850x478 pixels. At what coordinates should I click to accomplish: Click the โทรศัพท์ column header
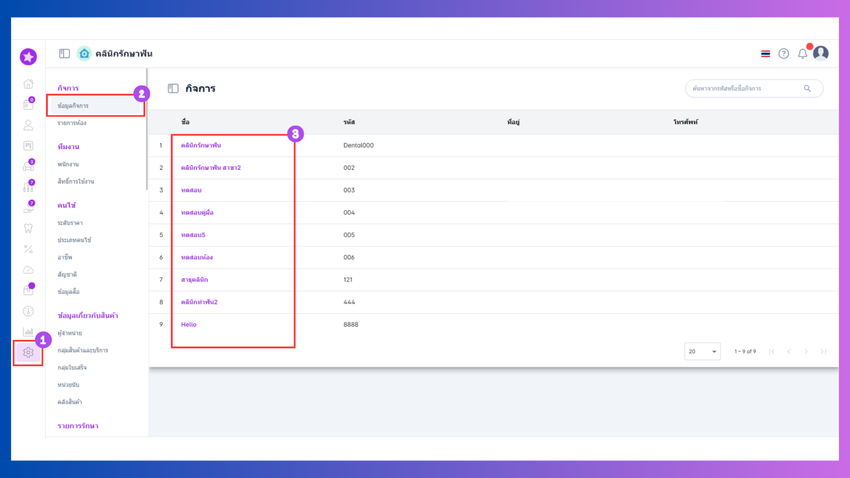(x=685, y=122)
